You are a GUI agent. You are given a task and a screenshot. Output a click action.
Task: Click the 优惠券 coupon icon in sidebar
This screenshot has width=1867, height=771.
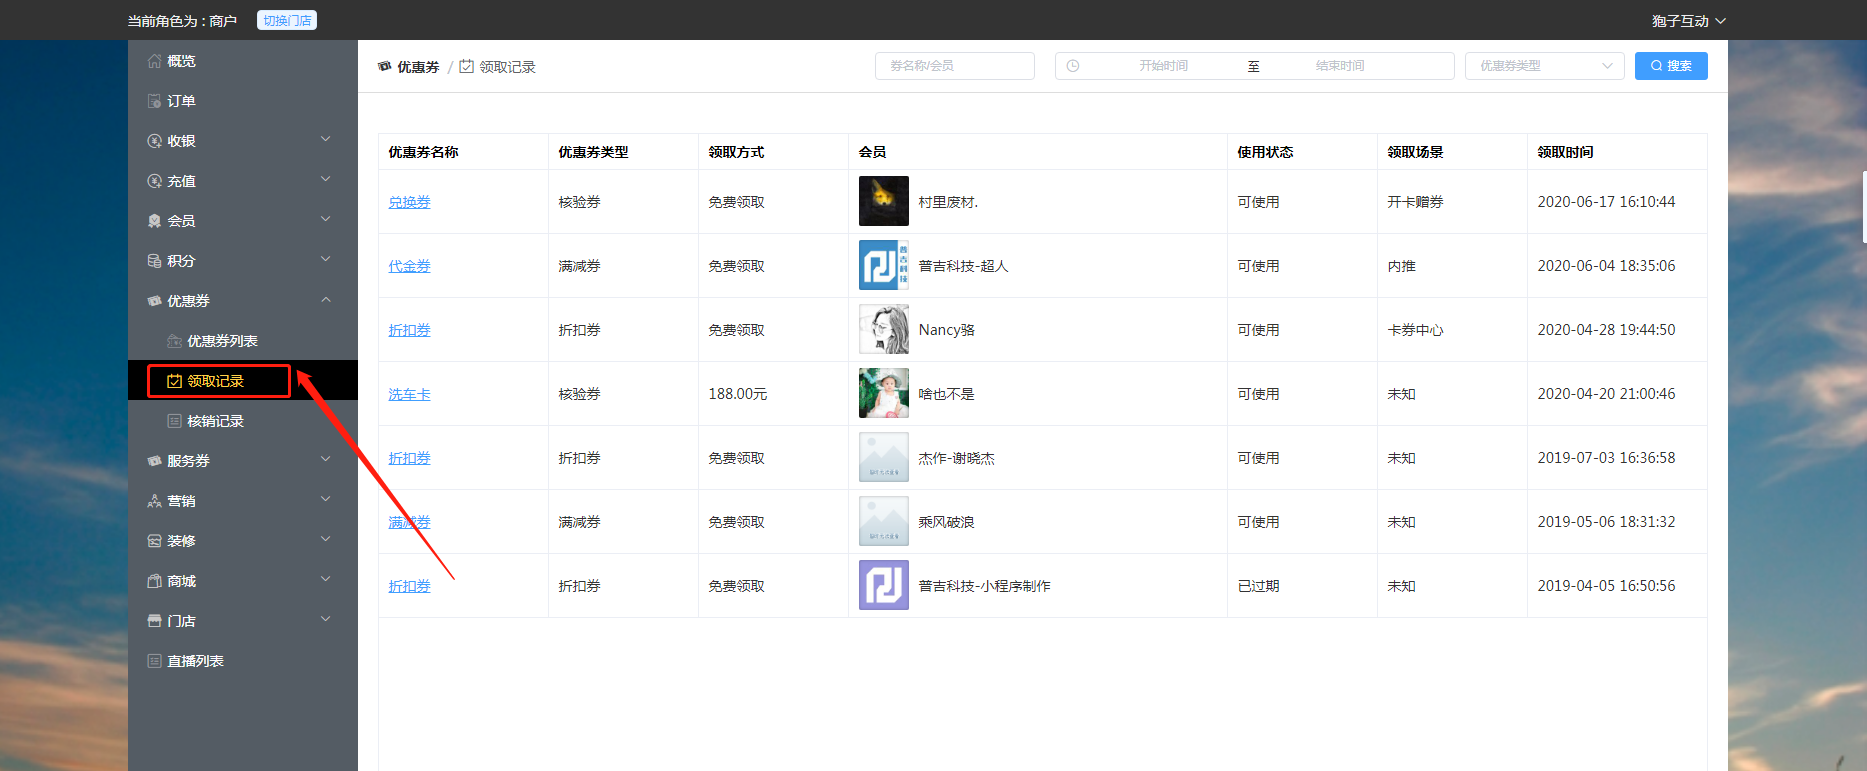point(154,301)
